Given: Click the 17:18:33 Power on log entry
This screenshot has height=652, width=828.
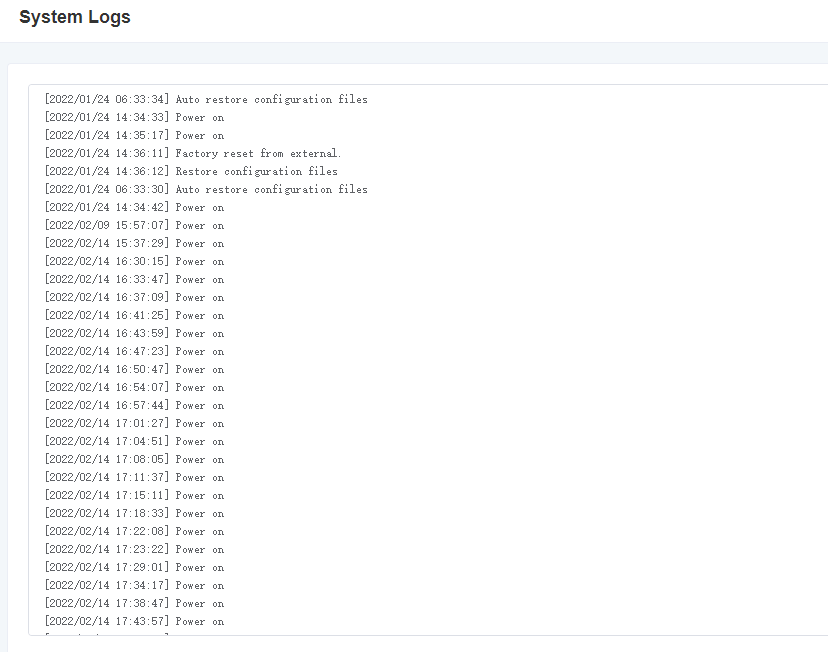Looking at the screenshot, I should pyautogui.click(x=134, y=513).
